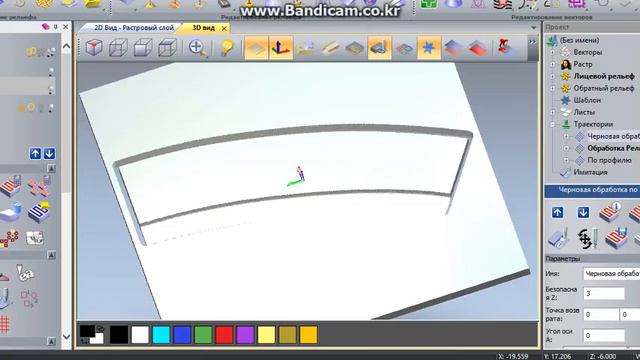Toggle the blue star relief button
Viewport: 640px width, 360px height.
[x=429, y=48]
